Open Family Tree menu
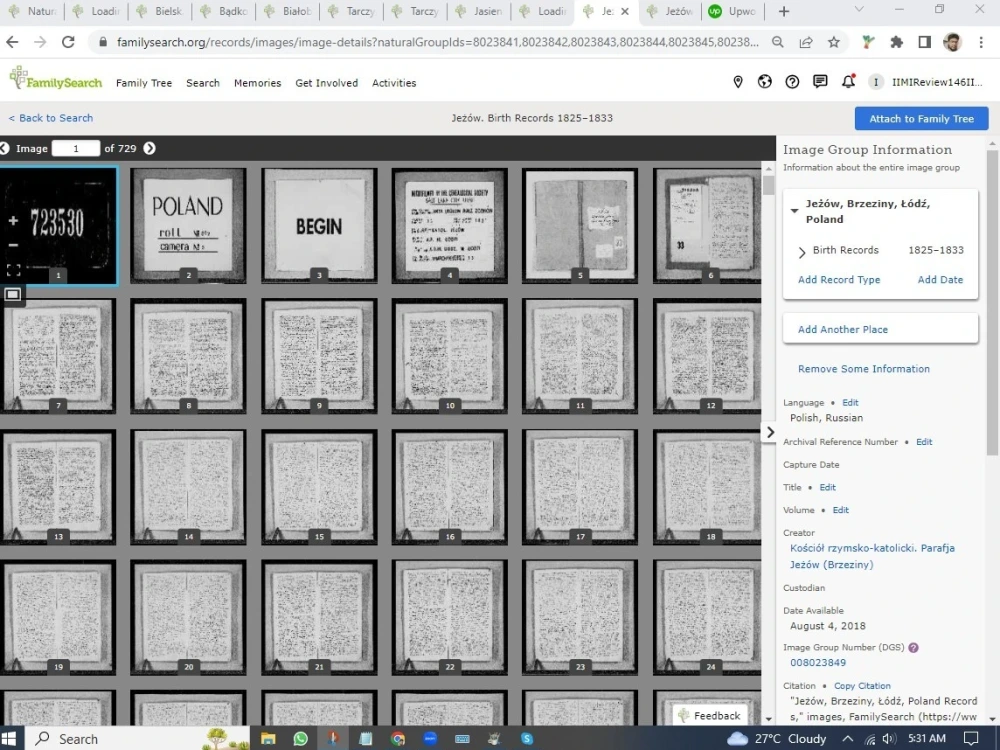This screenshot has height=750, width=1000. coord(143,83)
